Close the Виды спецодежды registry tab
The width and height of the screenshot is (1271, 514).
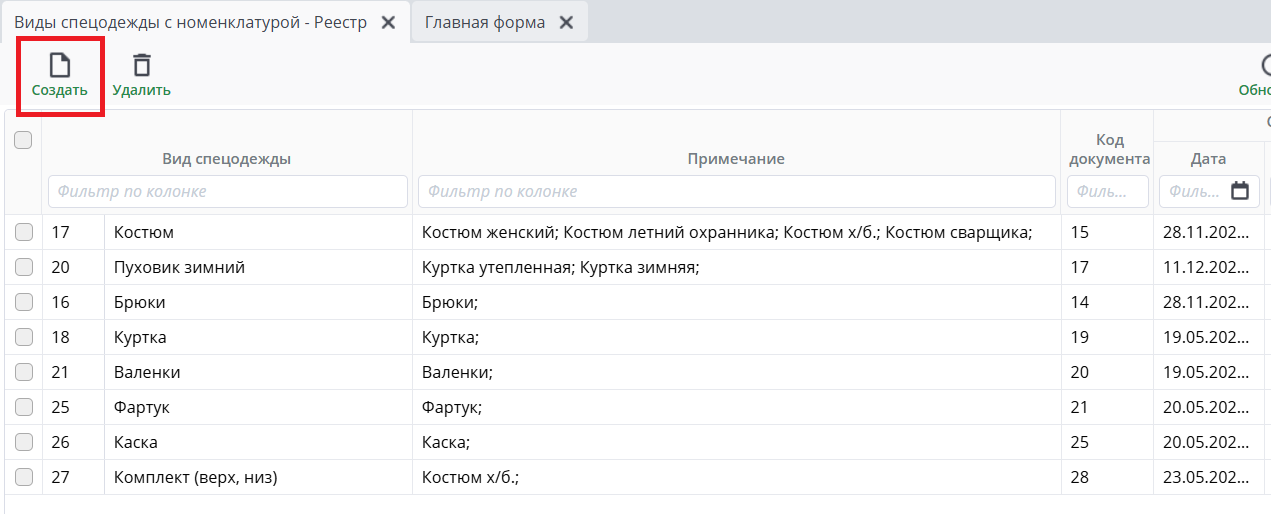click(x=389, y=22)
